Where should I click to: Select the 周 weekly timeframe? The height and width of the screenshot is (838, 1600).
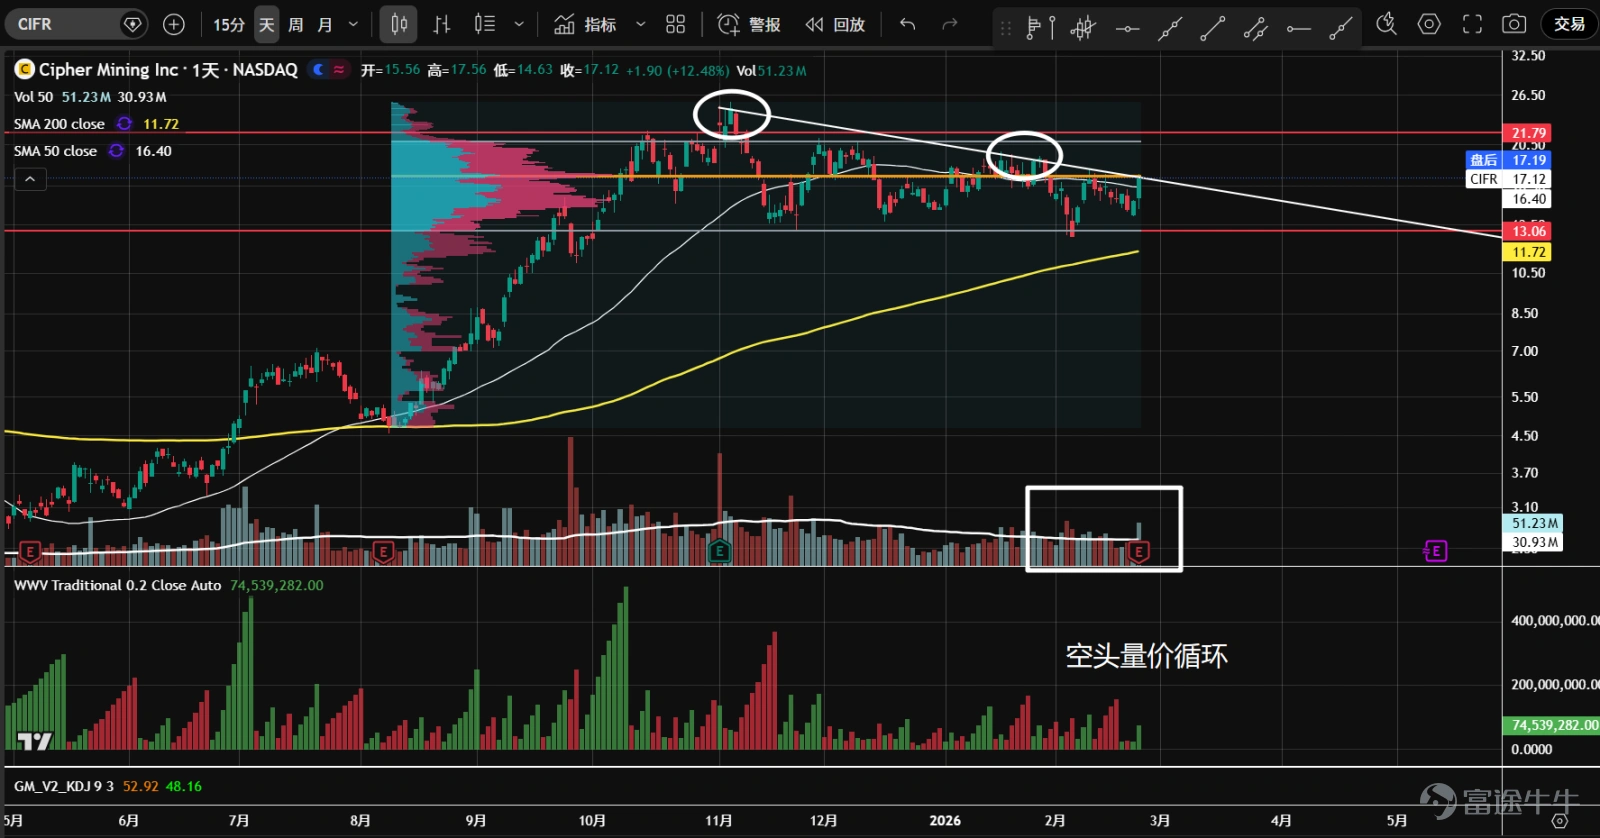tap(296, 24)
